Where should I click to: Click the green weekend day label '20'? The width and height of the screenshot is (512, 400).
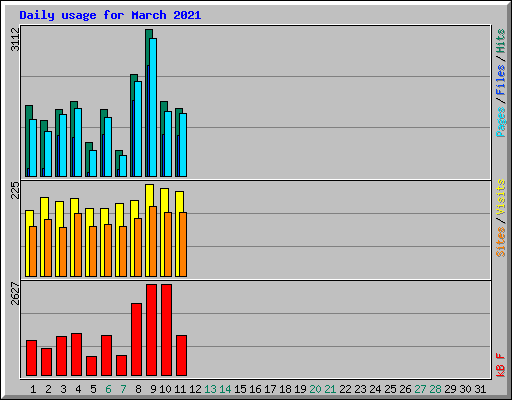point(315,389)
